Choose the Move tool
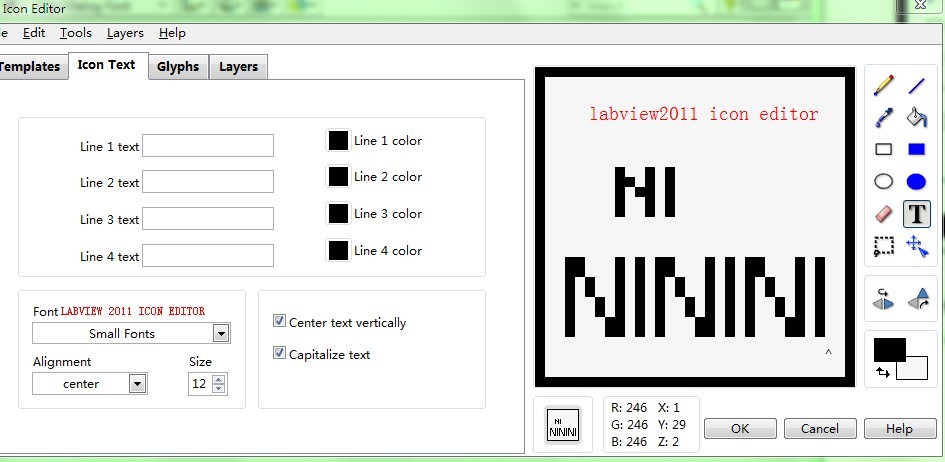The image size is (945, 462). coord(917,246)
